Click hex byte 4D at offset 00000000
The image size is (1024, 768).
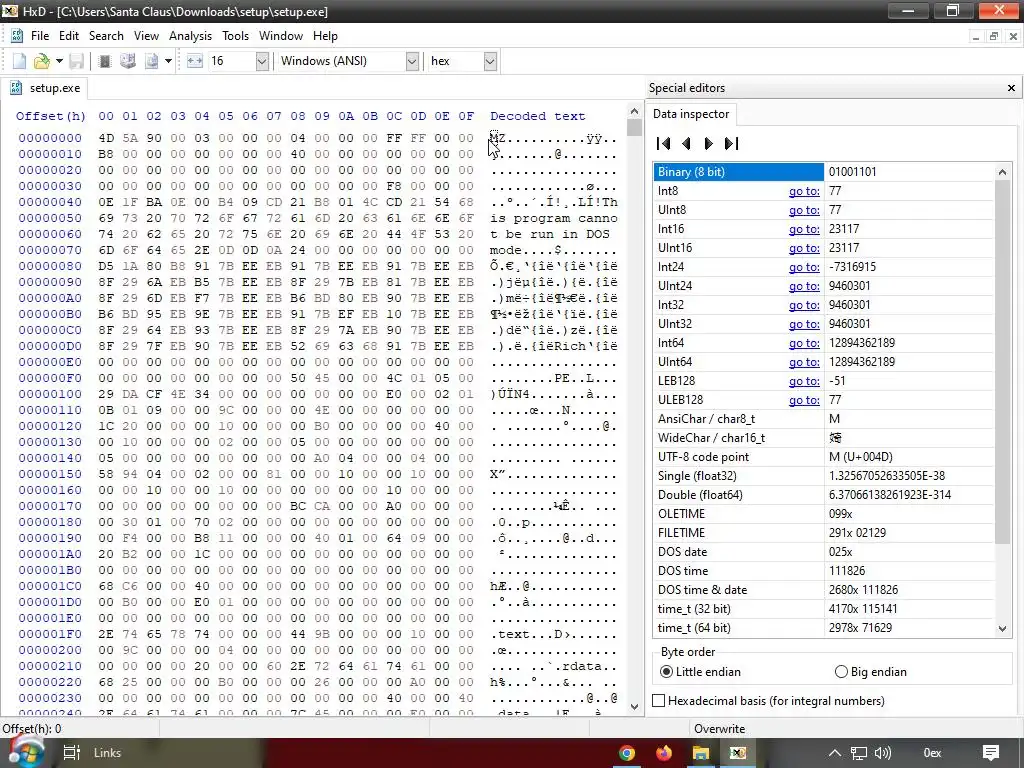(x=106, y=138)
